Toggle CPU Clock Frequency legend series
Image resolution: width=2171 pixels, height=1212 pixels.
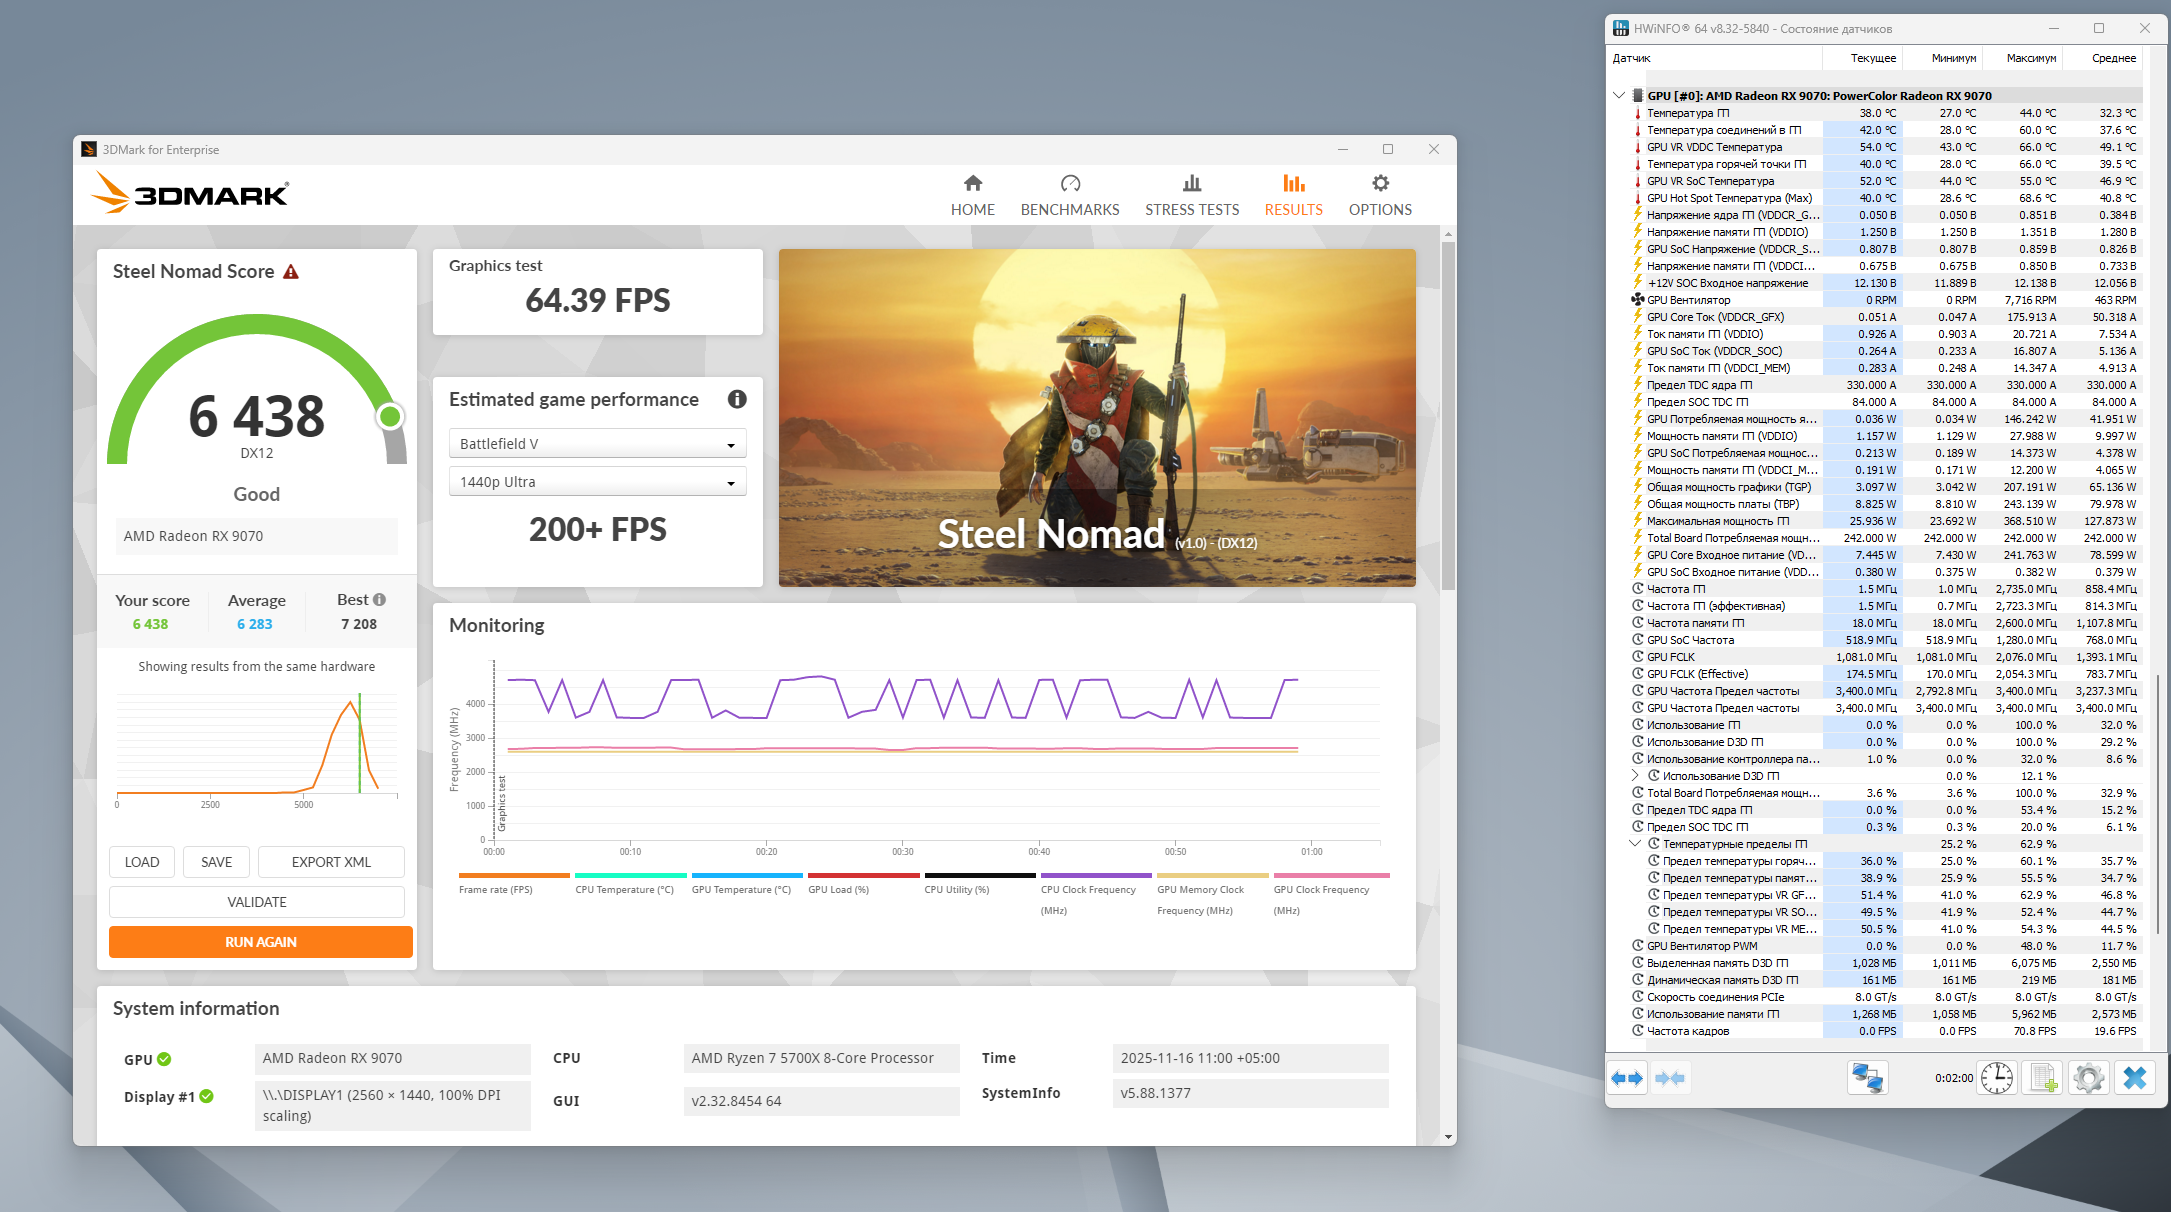click(x=1087, y=889)
